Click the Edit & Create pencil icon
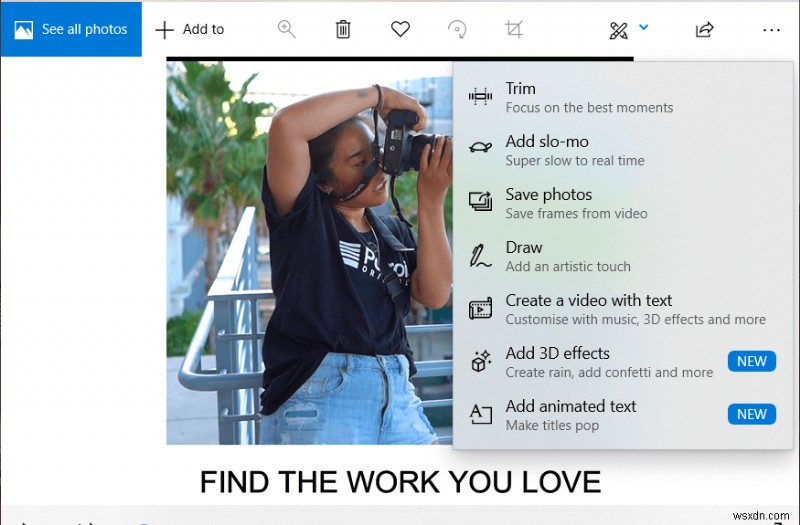800x525 pixels. tap(618, 31)
